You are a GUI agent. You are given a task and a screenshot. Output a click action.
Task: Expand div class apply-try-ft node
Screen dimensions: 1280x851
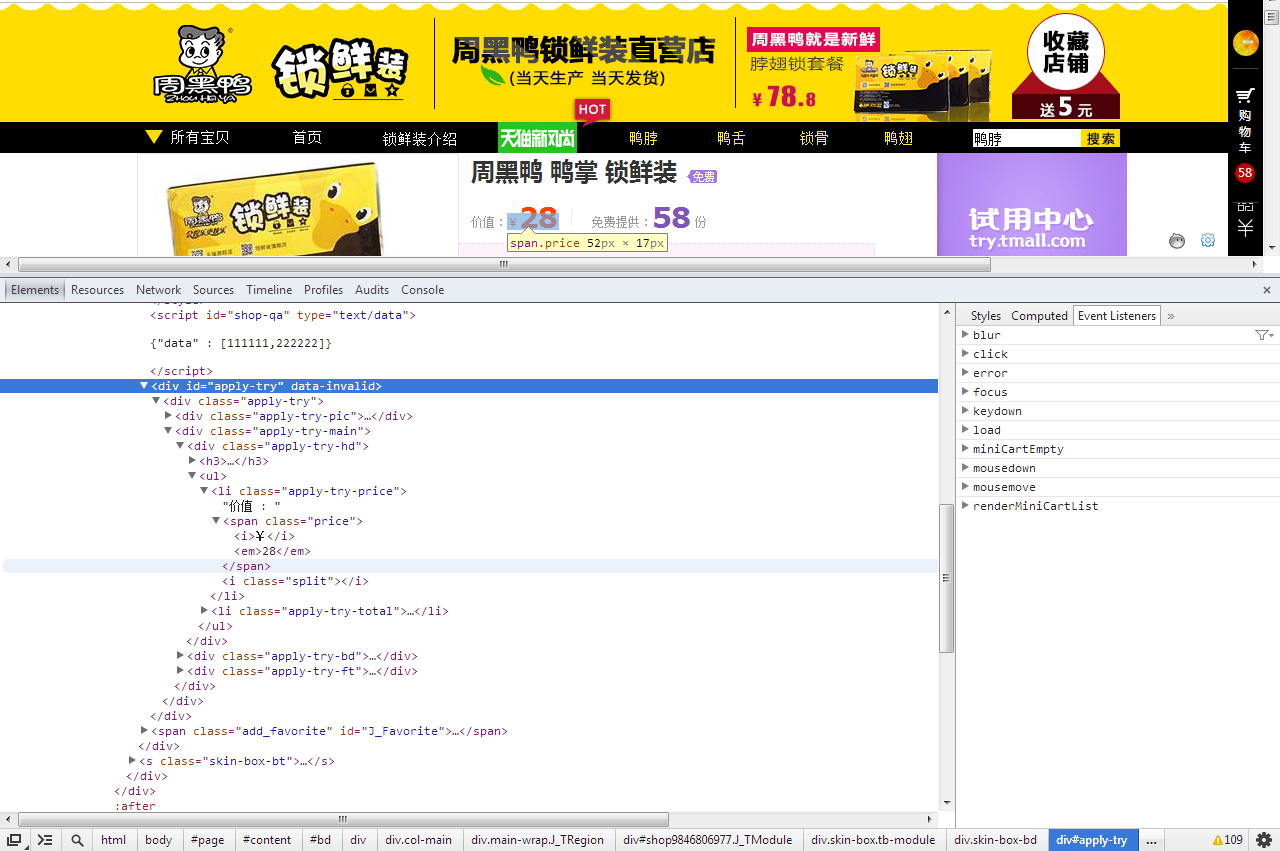[180, 671]
